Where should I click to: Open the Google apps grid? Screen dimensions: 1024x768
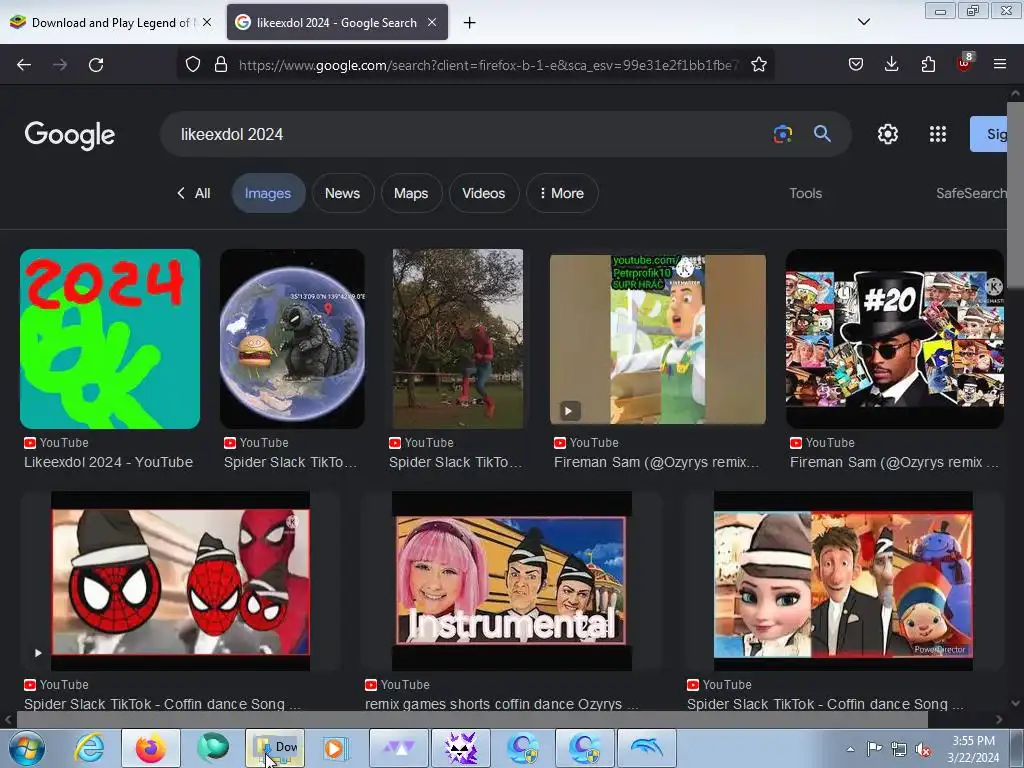tap(938, 134)
